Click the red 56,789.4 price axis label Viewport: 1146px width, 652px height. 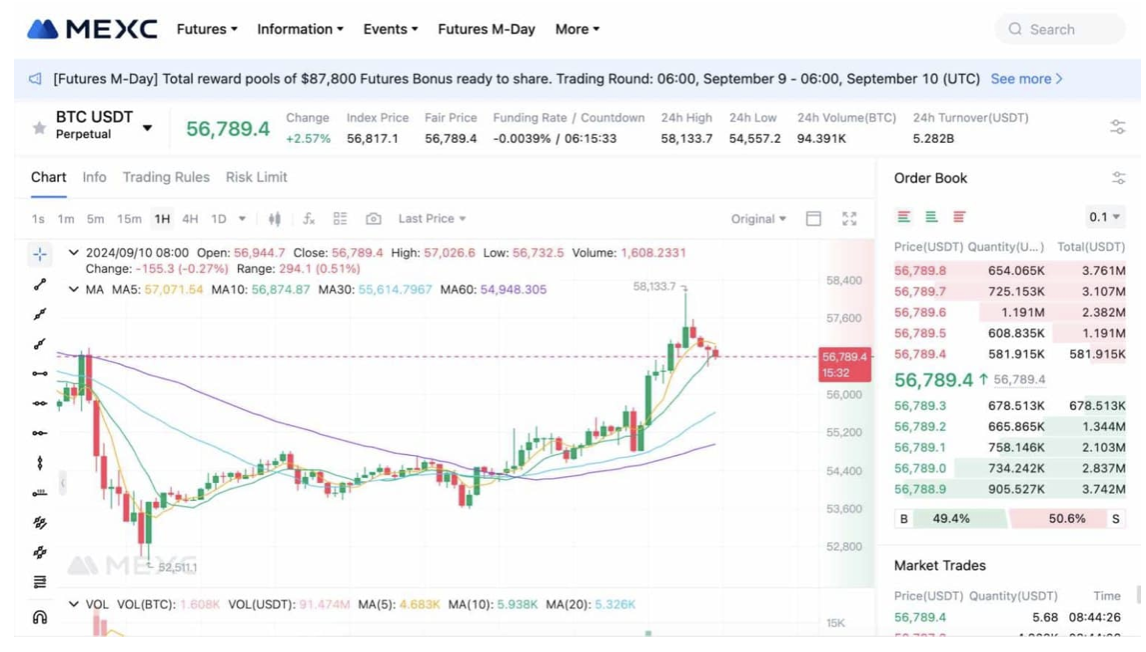coord(845,365)
